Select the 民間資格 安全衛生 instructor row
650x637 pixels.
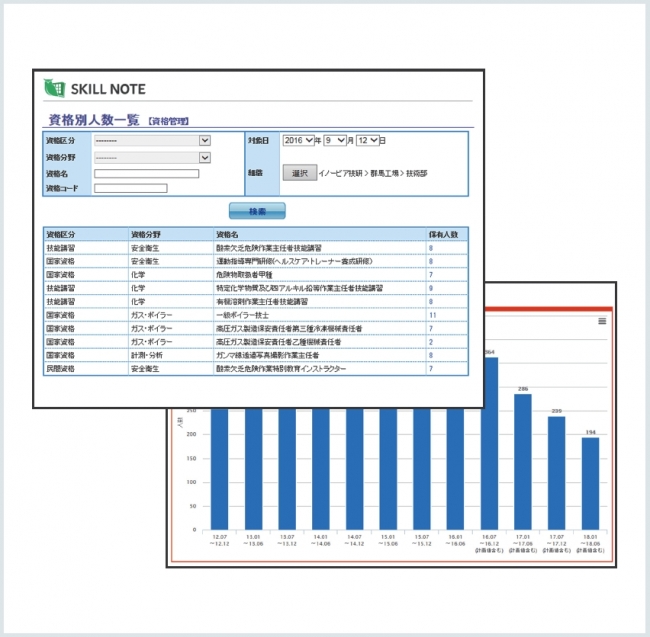[250, 369]
